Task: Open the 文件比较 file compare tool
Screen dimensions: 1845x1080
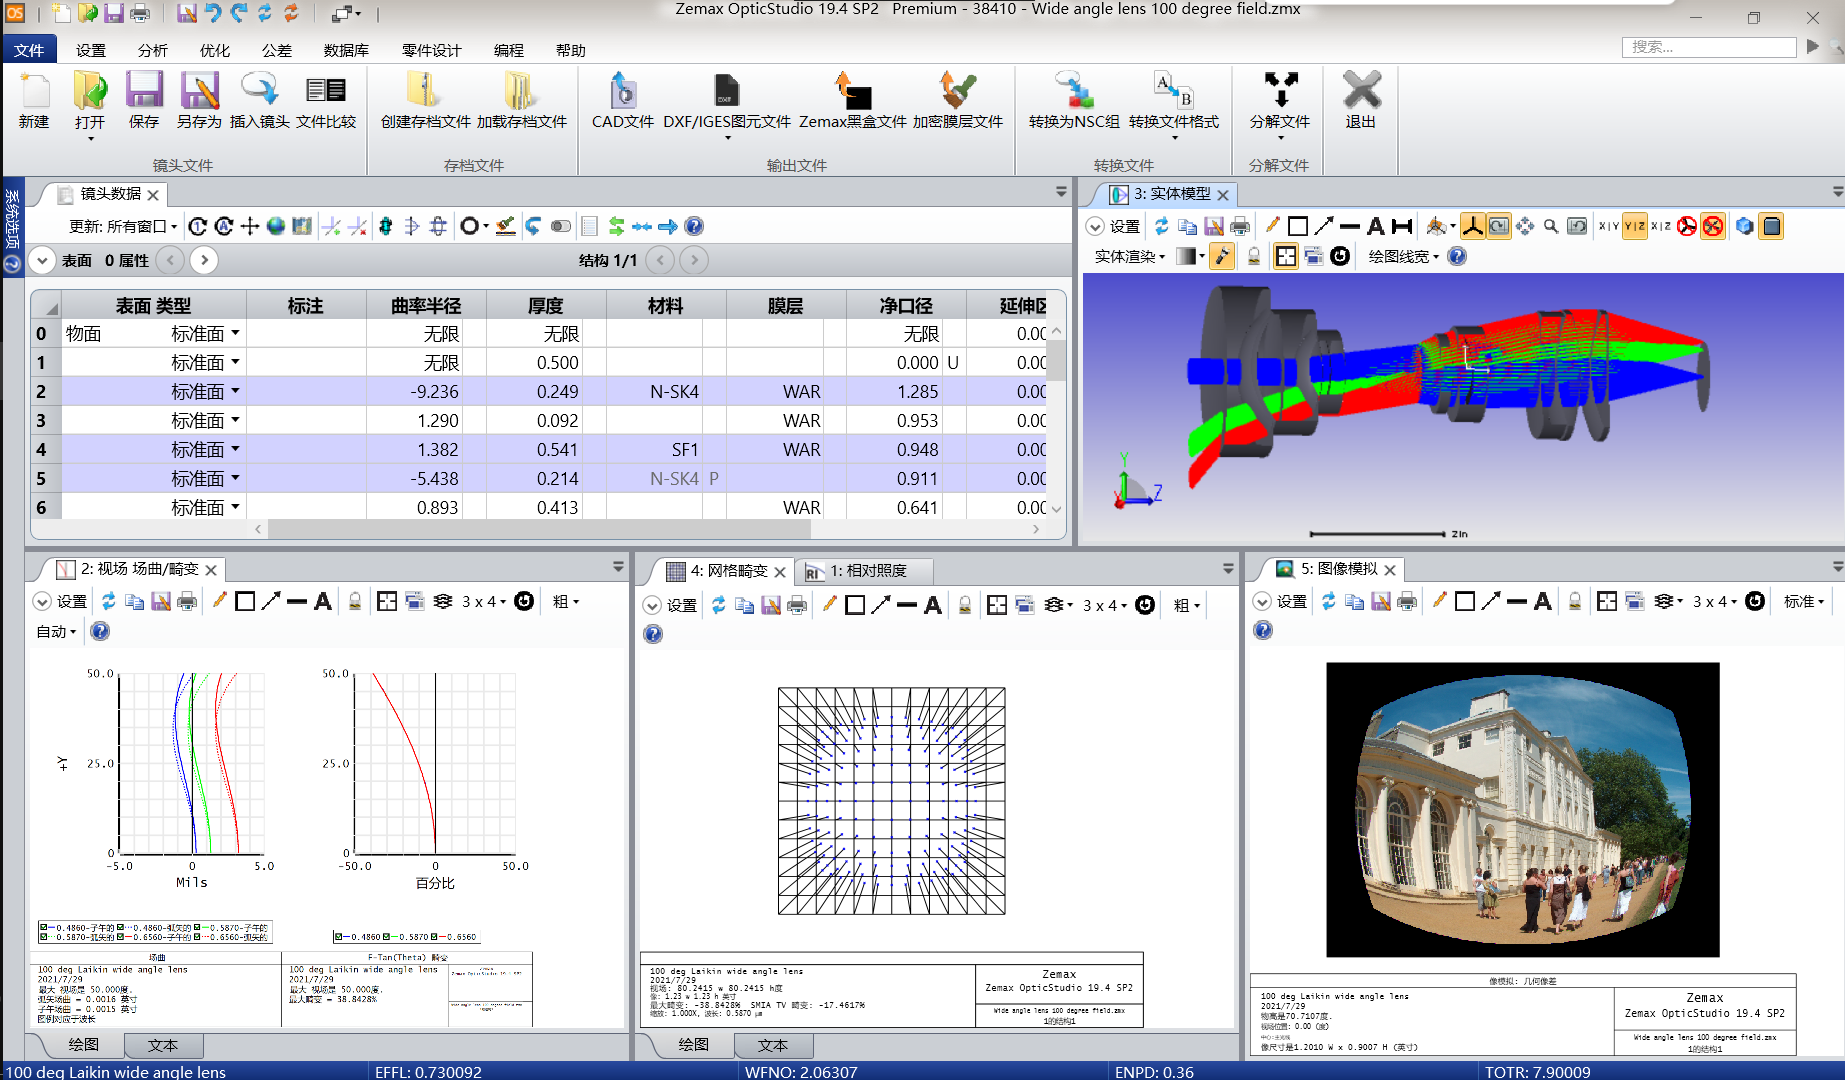Action: point(326,101)
